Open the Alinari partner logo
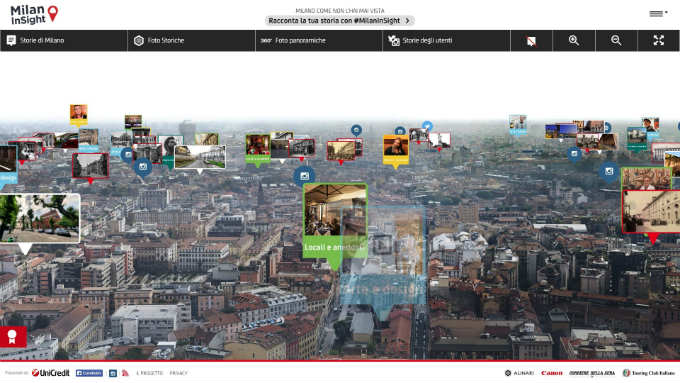 click(x=519, y=373)
